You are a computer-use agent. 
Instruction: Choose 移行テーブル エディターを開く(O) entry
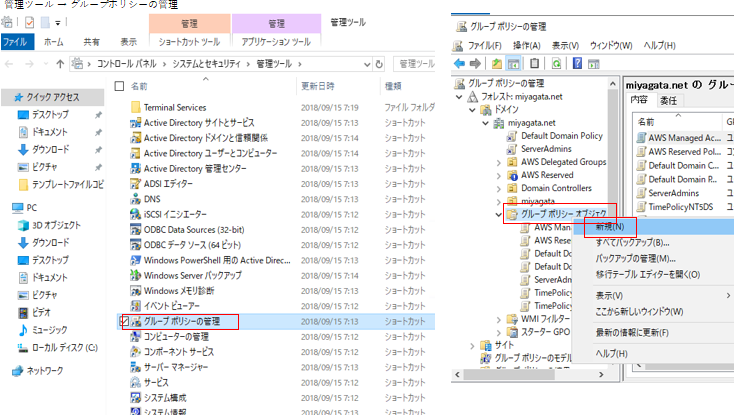[648, 274]
